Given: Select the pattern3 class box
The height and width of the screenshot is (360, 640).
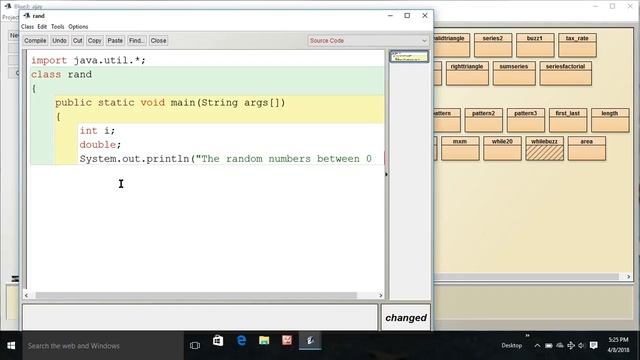Looking at the screenshot, I should click(x=526, y=120).
